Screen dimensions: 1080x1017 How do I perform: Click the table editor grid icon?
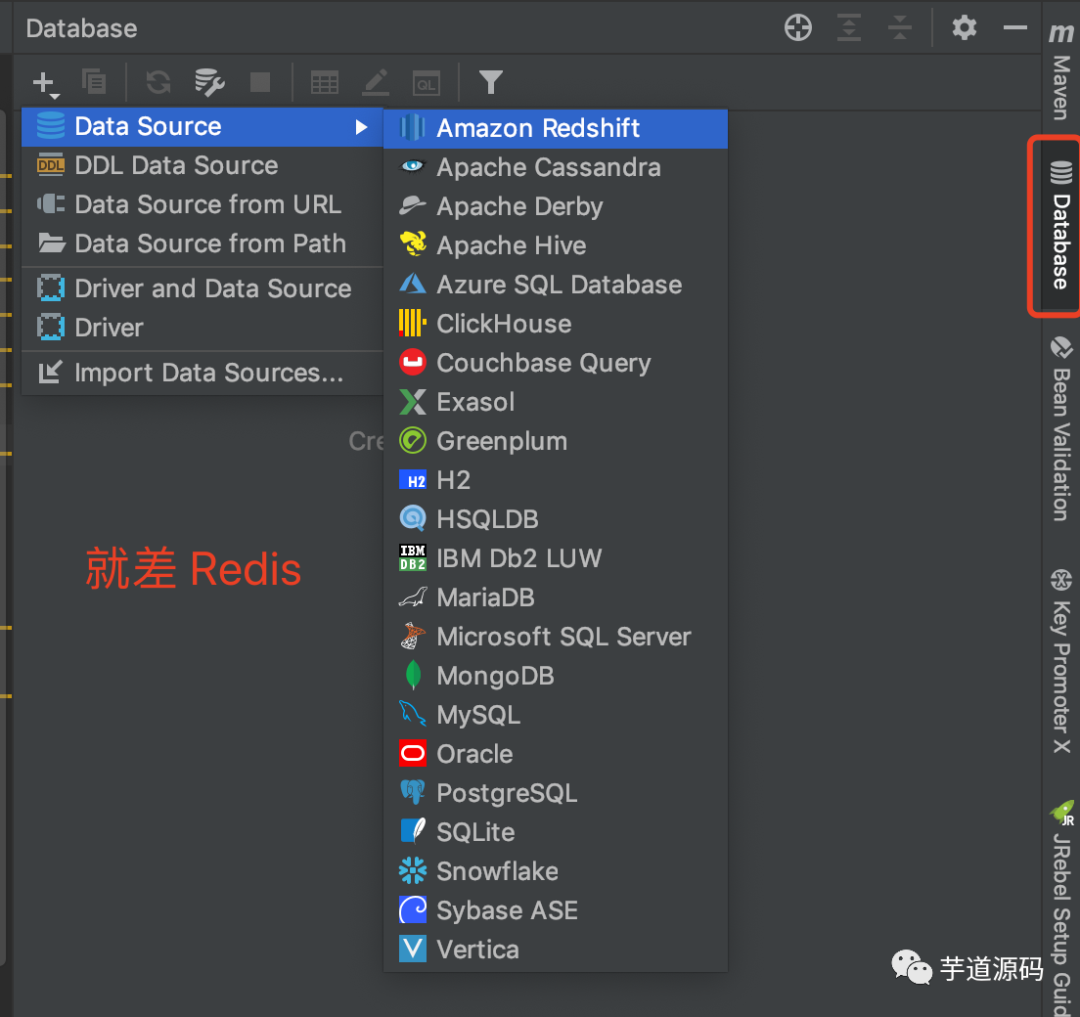324,83
